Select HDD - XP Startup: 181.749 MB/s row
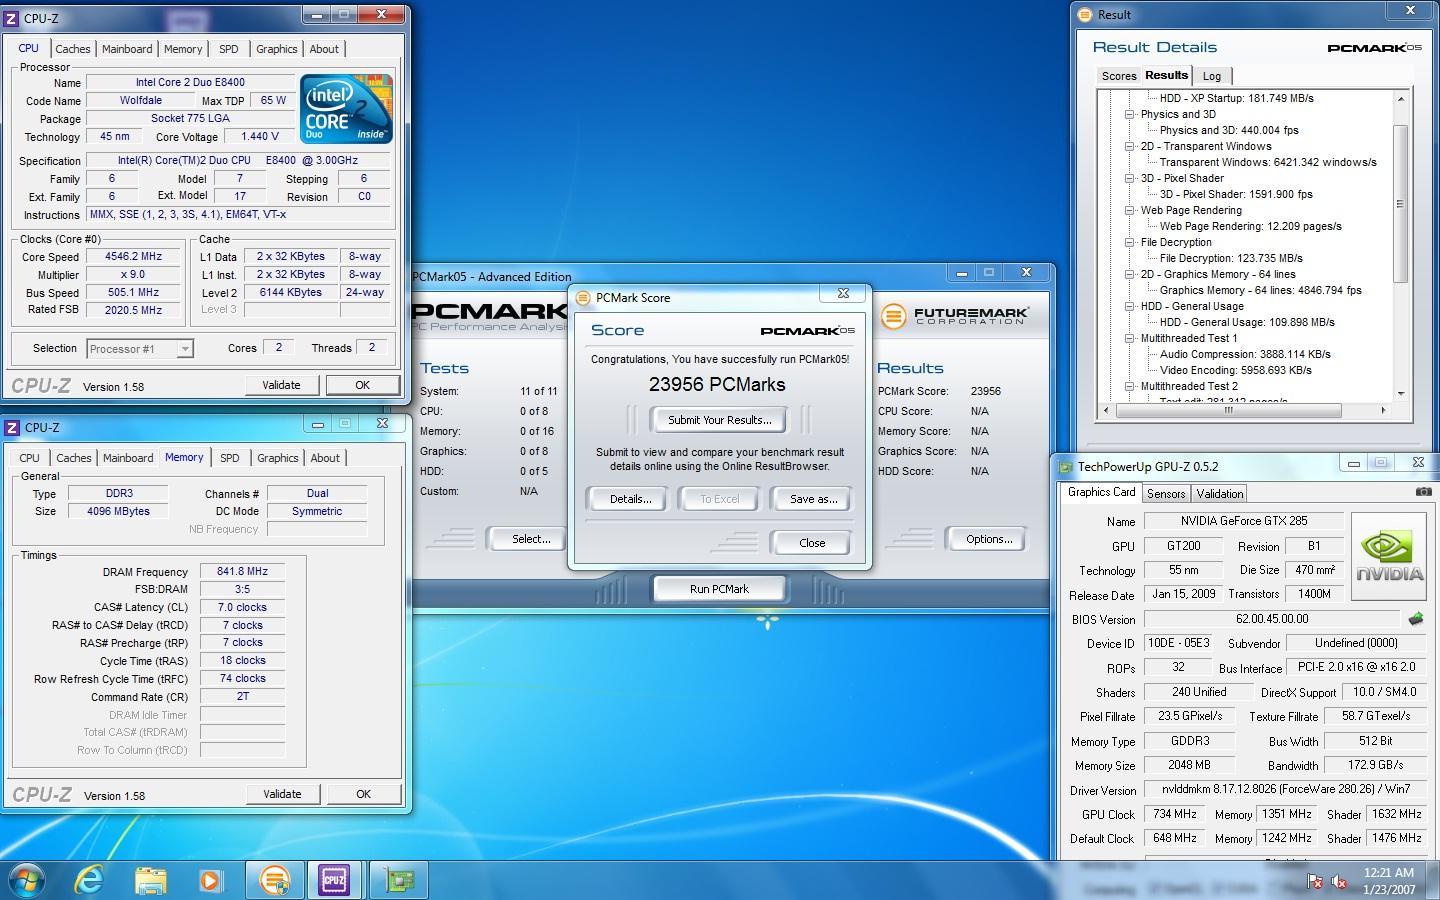 coord(1236,98)
